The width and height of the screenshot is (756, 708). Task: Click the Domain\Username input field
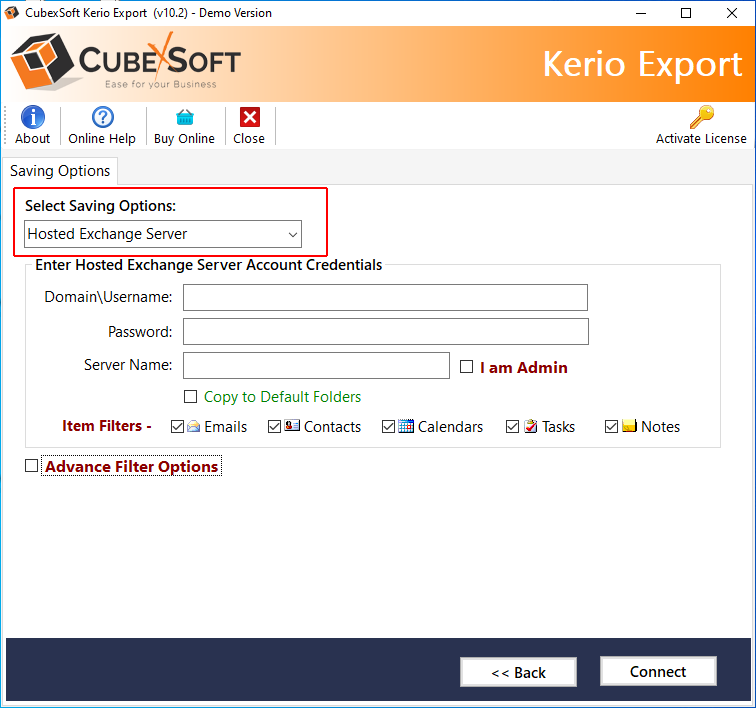click(385, 297)
